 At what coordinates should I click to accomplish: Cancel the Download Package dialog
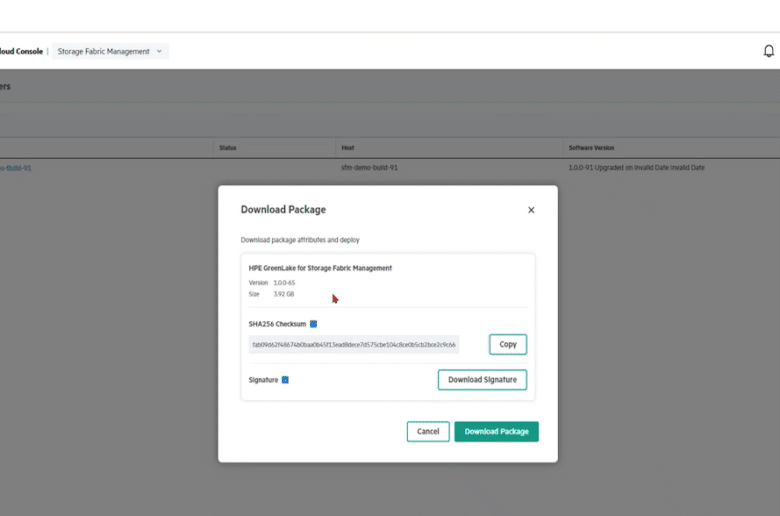[428, 431]
